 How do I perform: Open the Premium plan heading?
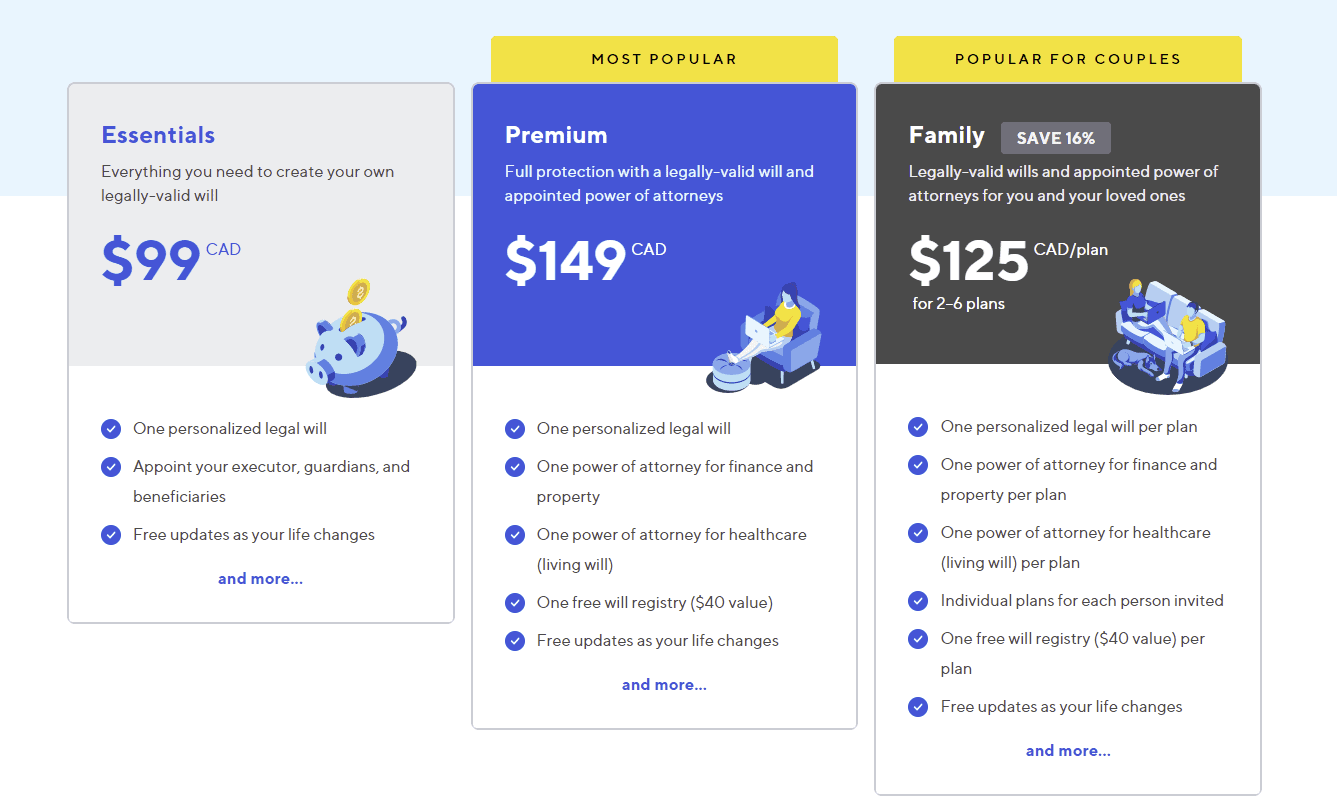pos(556,135)
